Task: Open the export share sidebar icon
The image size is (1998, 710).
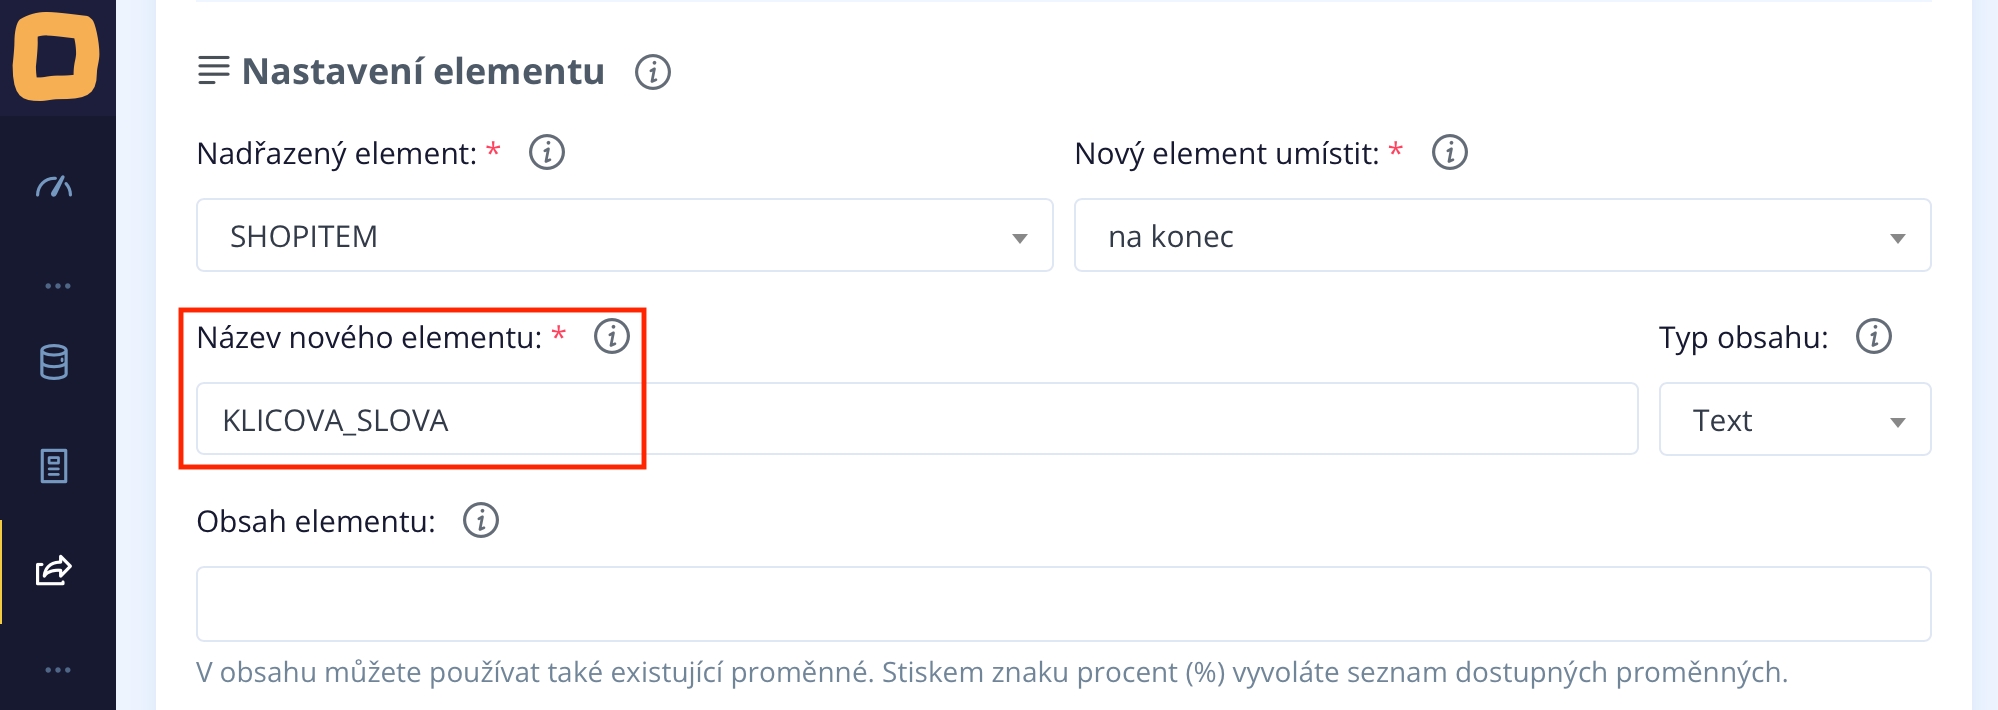Action: (x=54, y=570)
